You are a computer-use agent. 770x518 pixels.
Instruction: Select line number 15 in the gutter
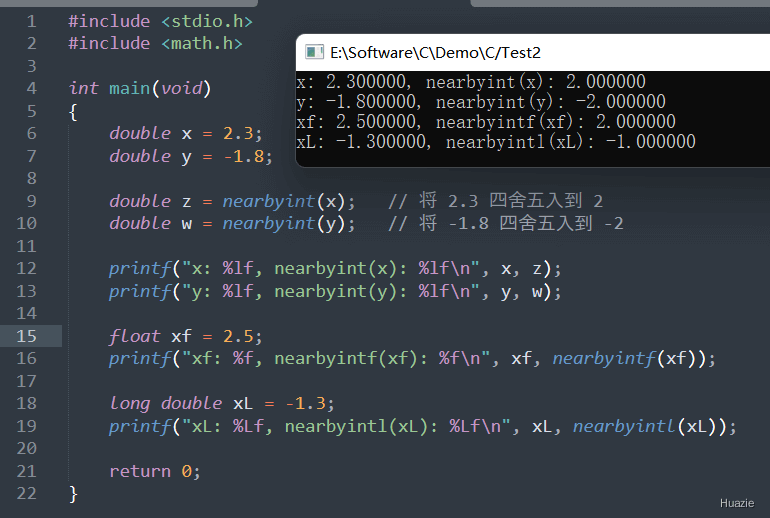point(27,336)
